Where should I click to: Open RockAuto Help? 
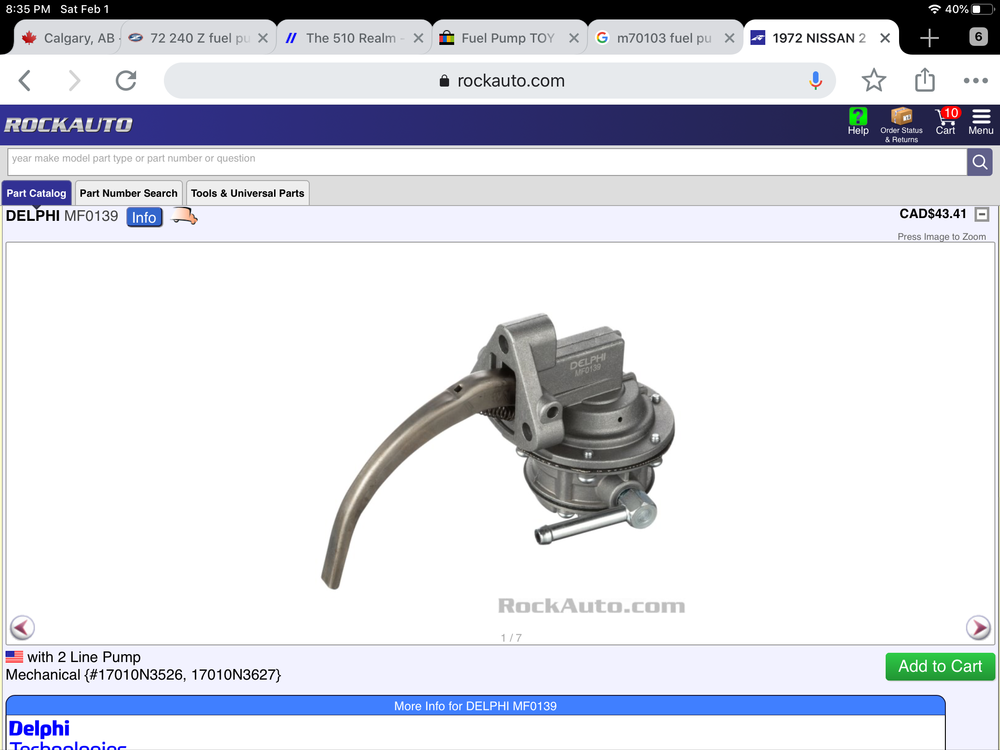(x=858, y=122)
